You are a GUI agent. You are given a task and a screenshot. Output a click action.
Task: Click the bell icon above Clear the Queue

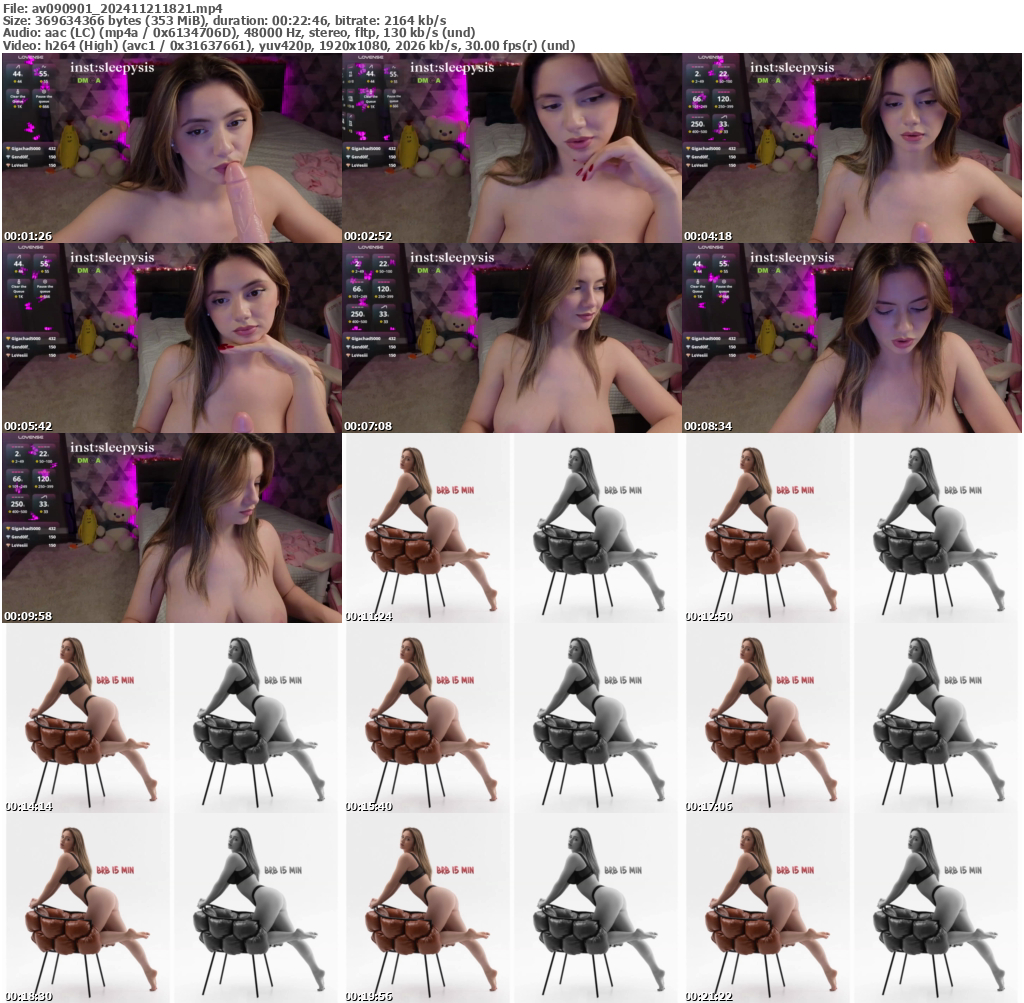pos(18,91)
